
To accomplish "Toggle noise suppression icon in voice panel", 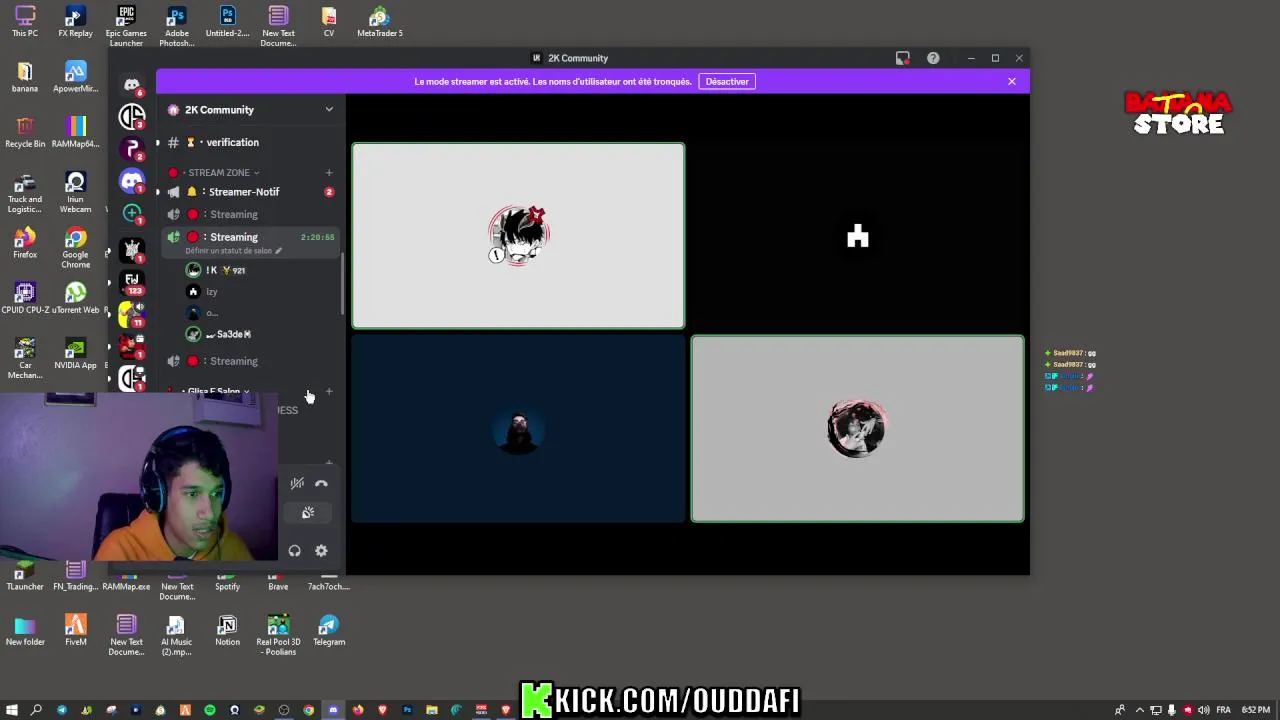I will pyautogui.click(x=297, y=484).
